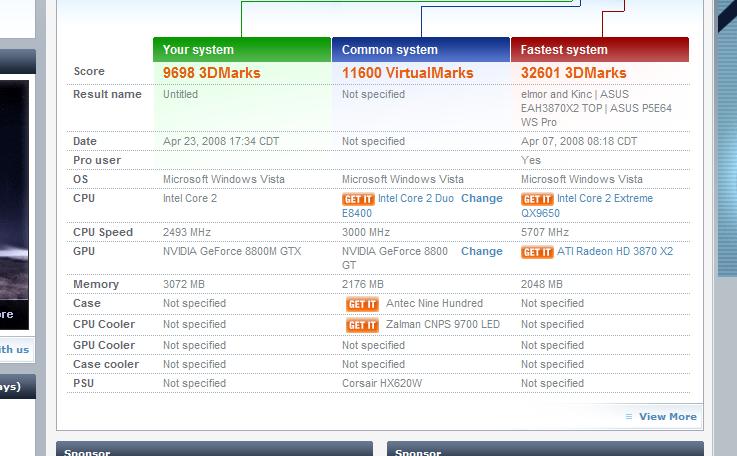
Task: Open the Intel Core 2 Duo E8400 link
Action: [398, 205]
